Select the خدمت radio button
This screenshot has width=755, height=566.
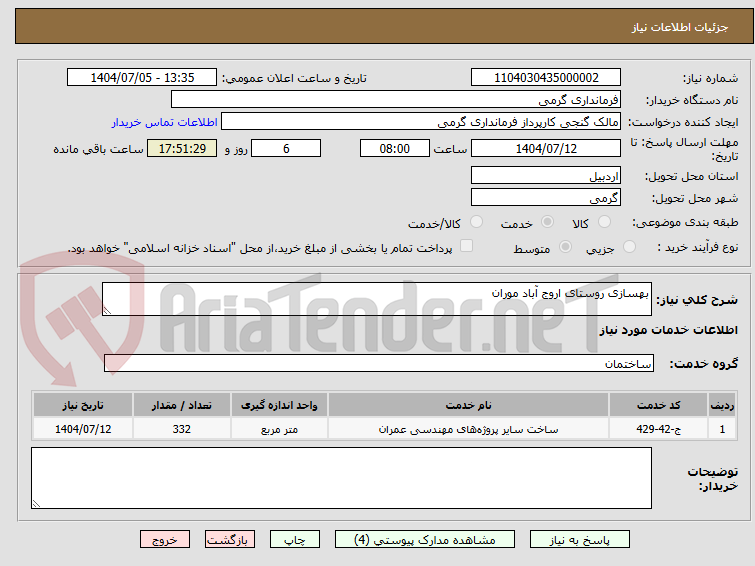[547, 222]
